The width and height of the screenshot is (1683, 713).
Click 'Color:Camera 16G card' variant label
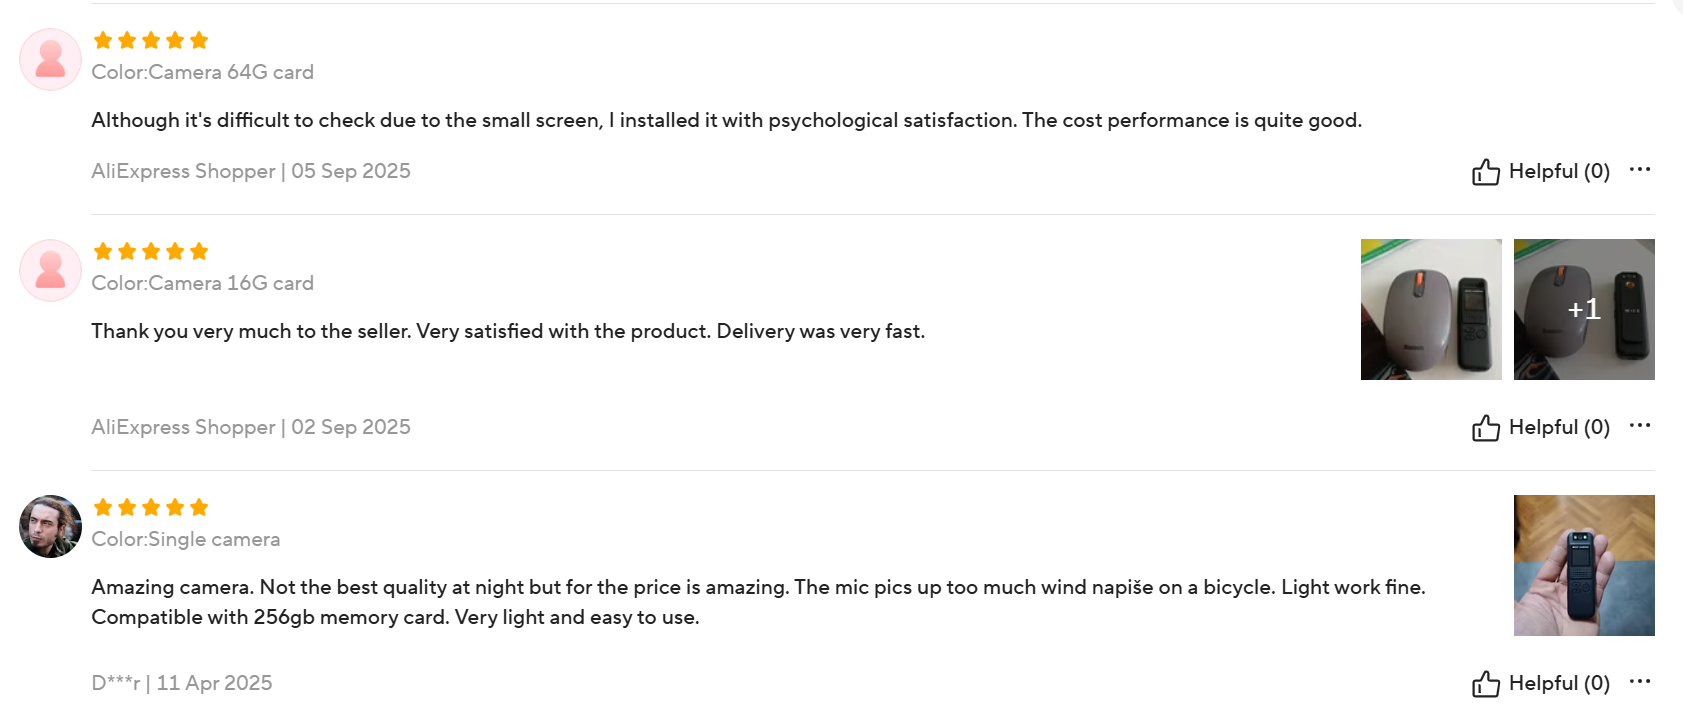pyautogui.click(x=202, y=283)
